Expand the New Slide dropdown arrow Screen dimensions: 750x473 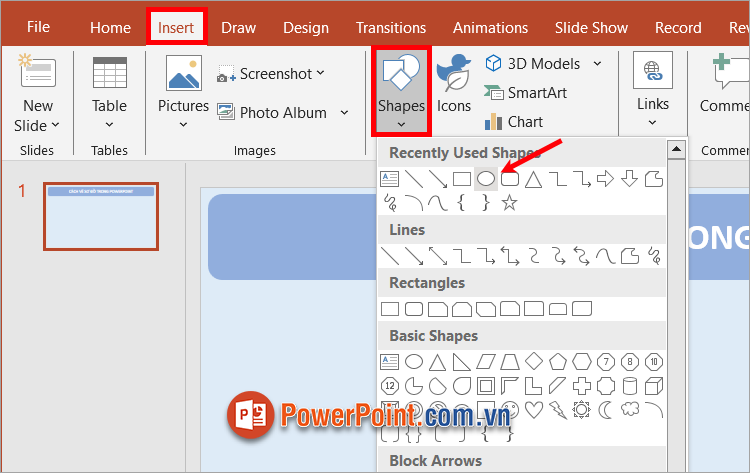tap(55, 125)
